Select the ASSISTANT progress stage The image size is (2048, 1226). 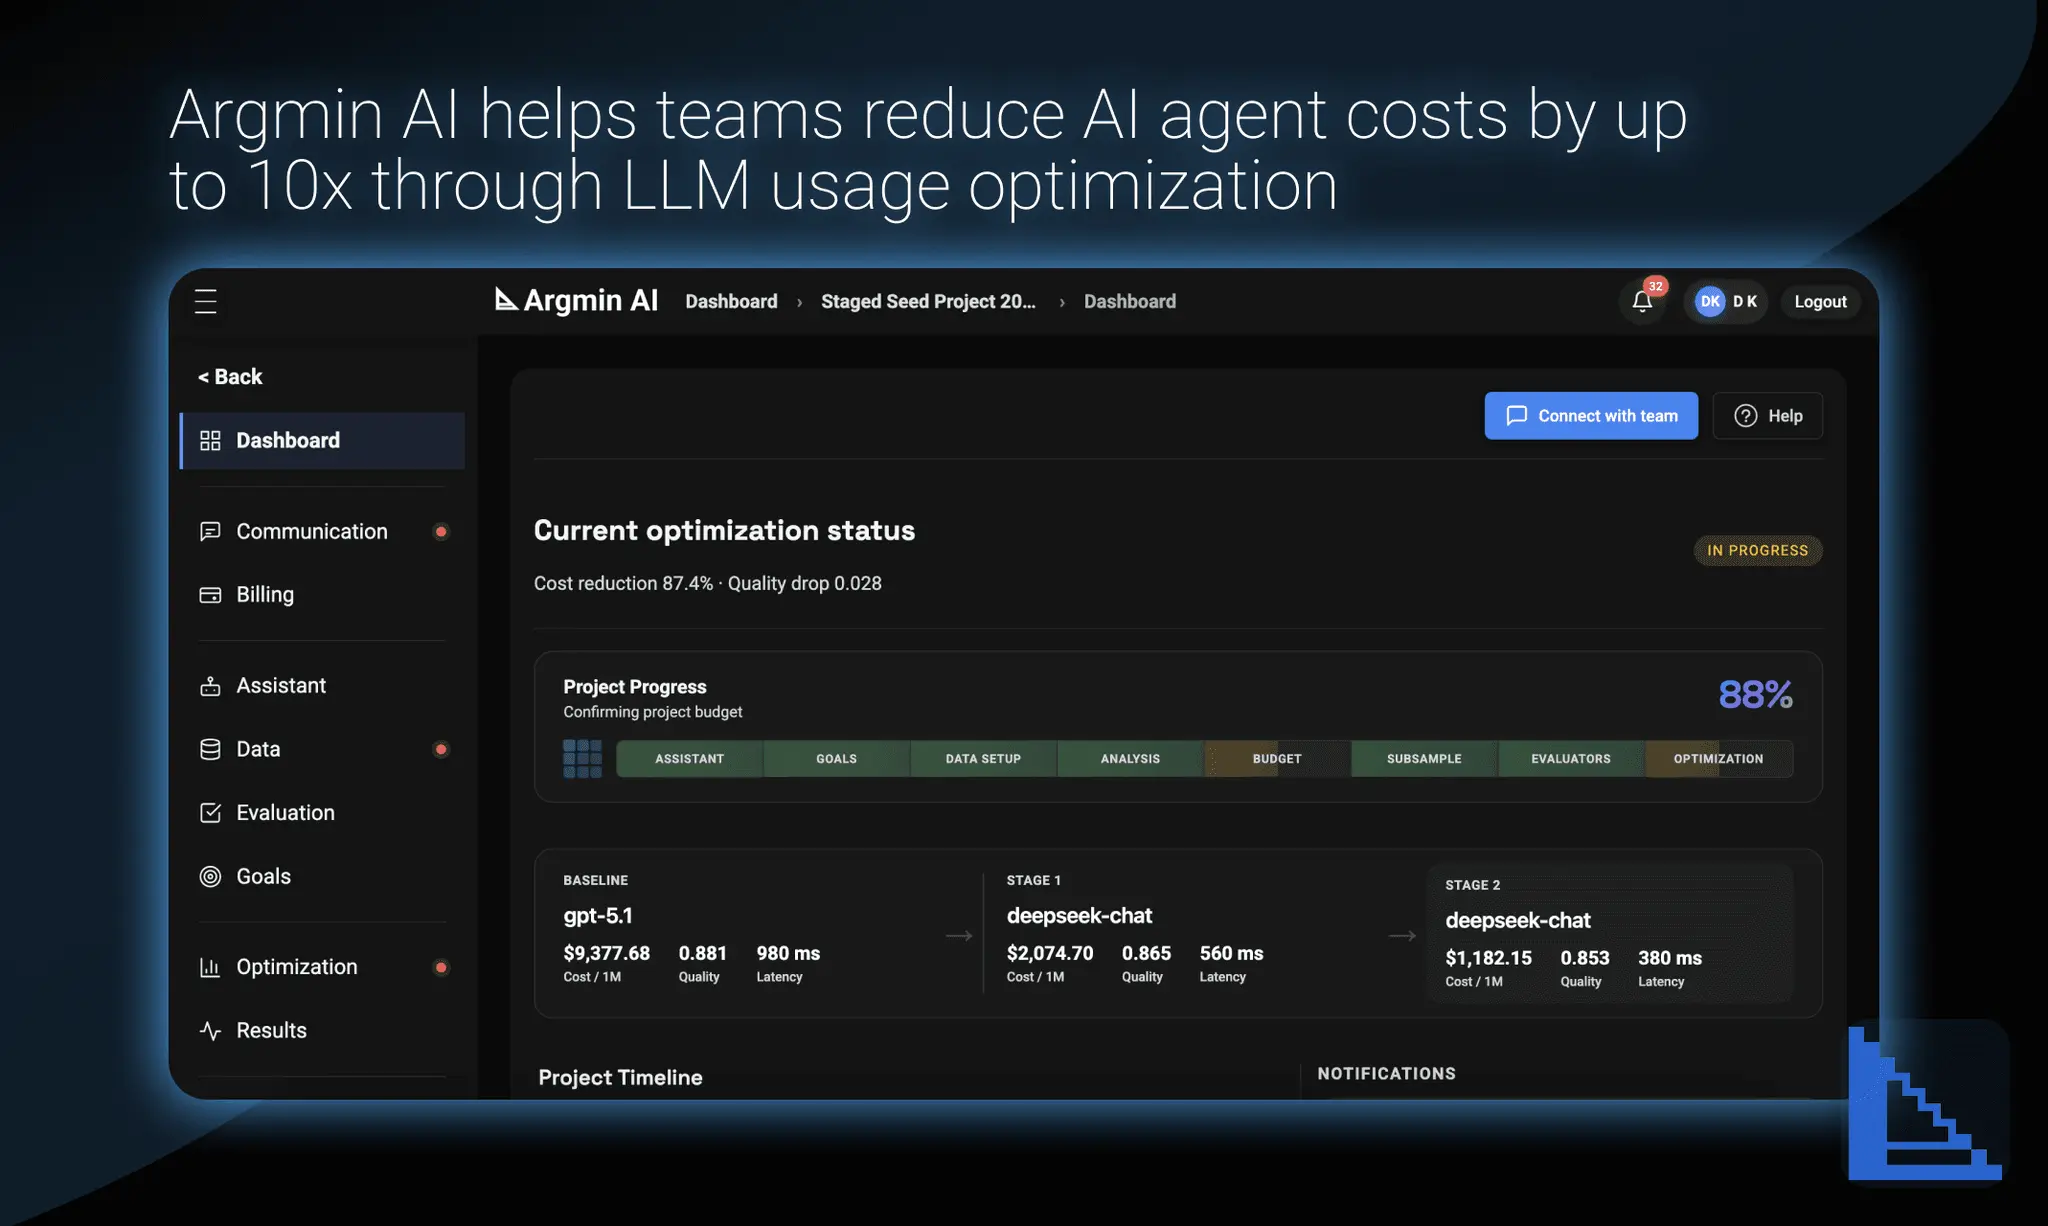pos(689,759)
